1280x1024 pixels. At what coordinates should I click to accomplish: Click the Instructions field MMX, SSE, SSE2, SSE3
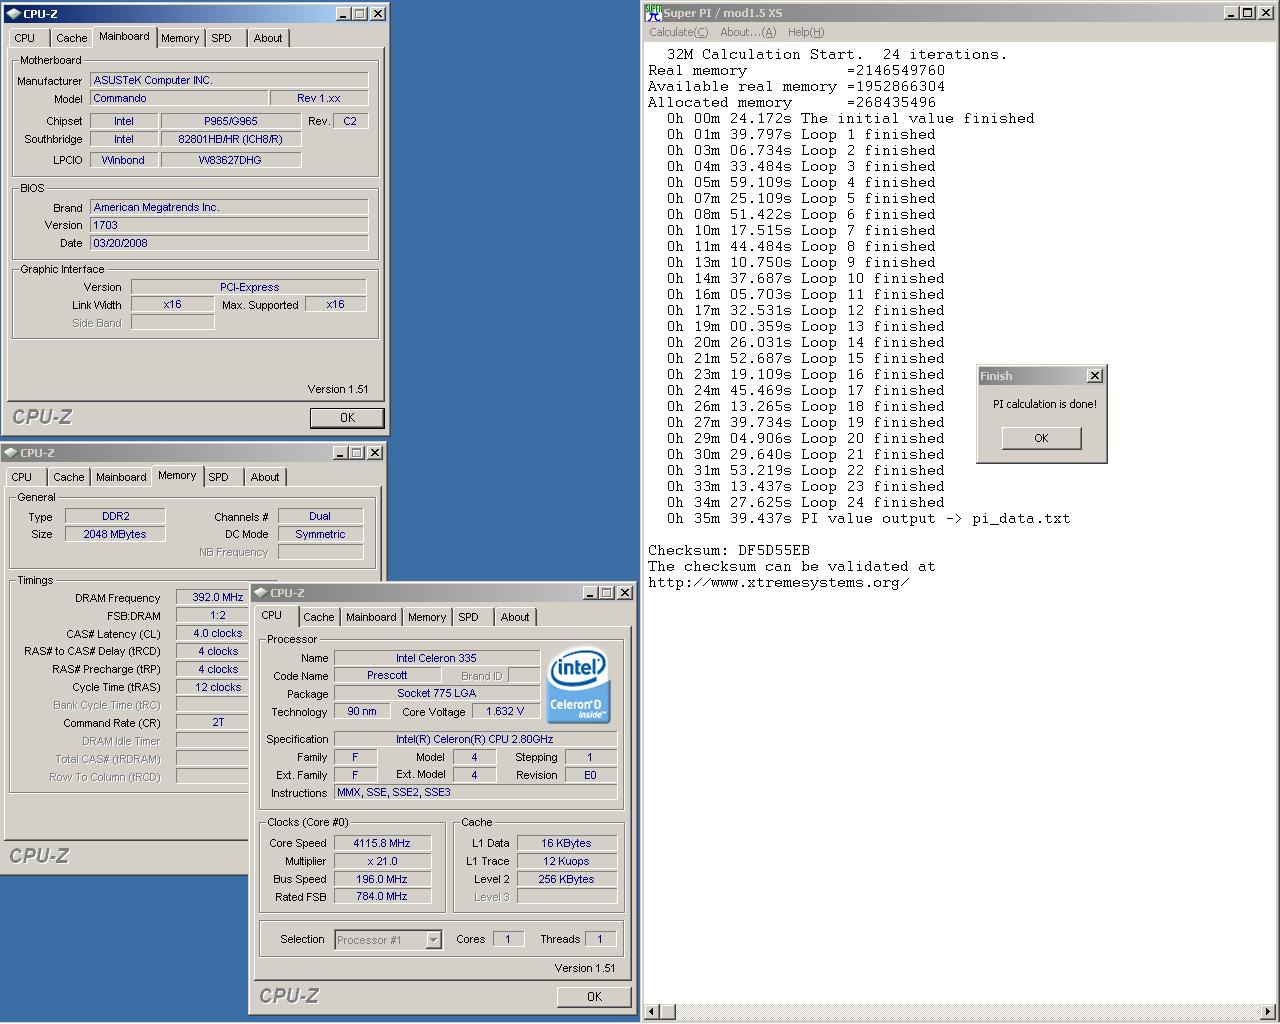(476, 792)
